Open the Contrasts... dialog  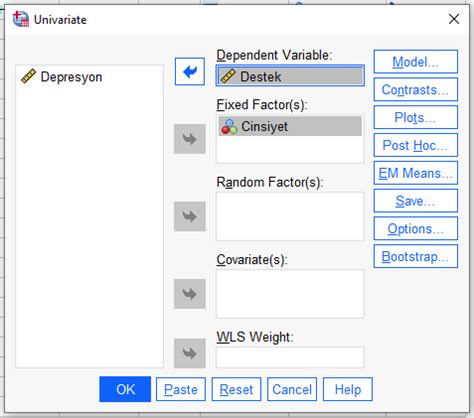tap(416, 89)
